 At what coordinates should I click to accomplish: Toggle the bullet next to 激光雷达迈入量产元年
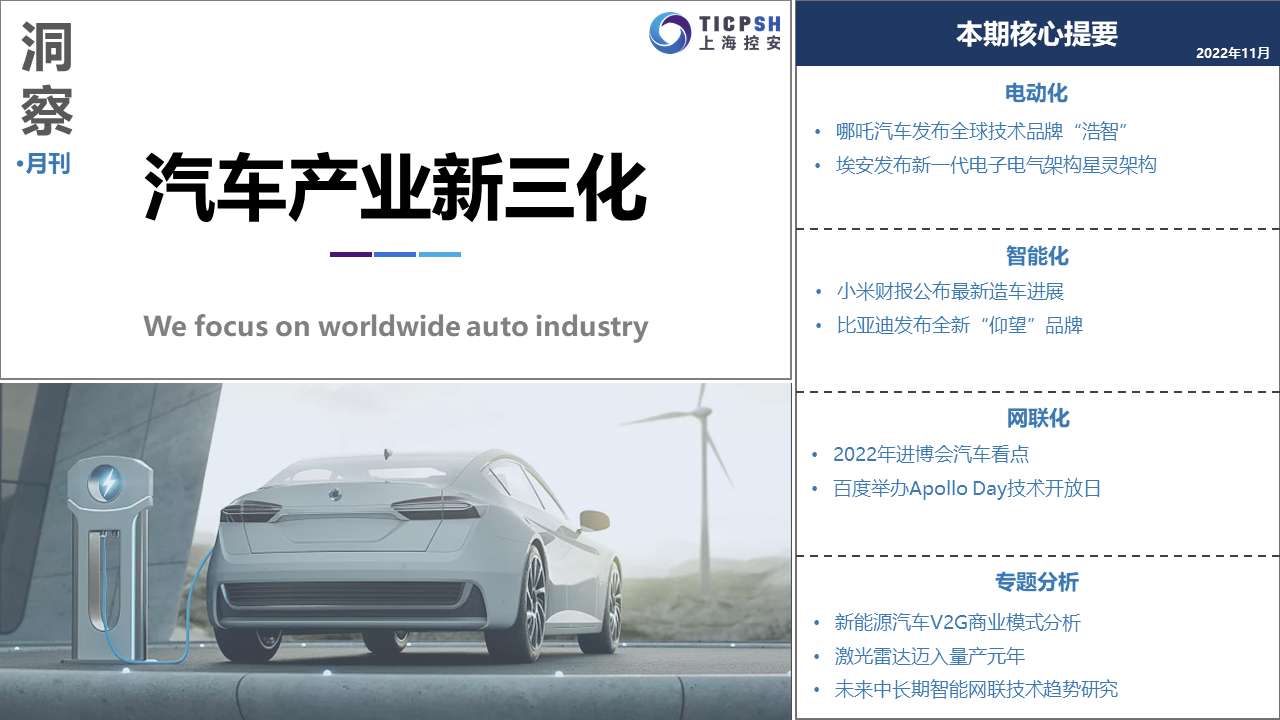[x=815, y=655]
